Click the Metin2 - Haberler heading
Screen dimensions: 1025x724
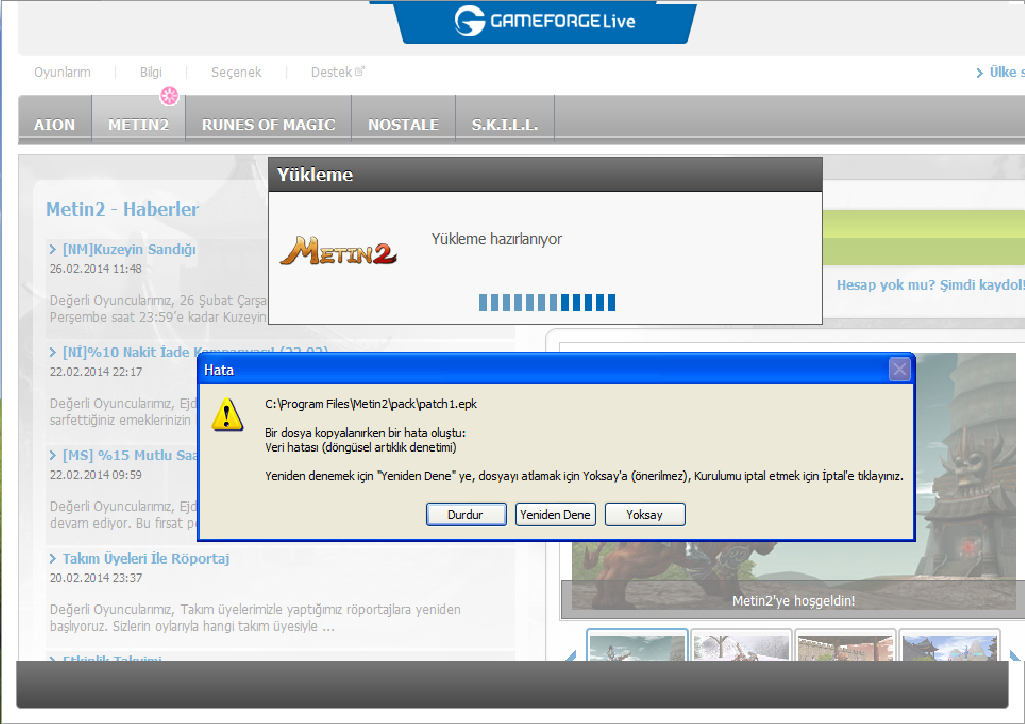[122, 209]
